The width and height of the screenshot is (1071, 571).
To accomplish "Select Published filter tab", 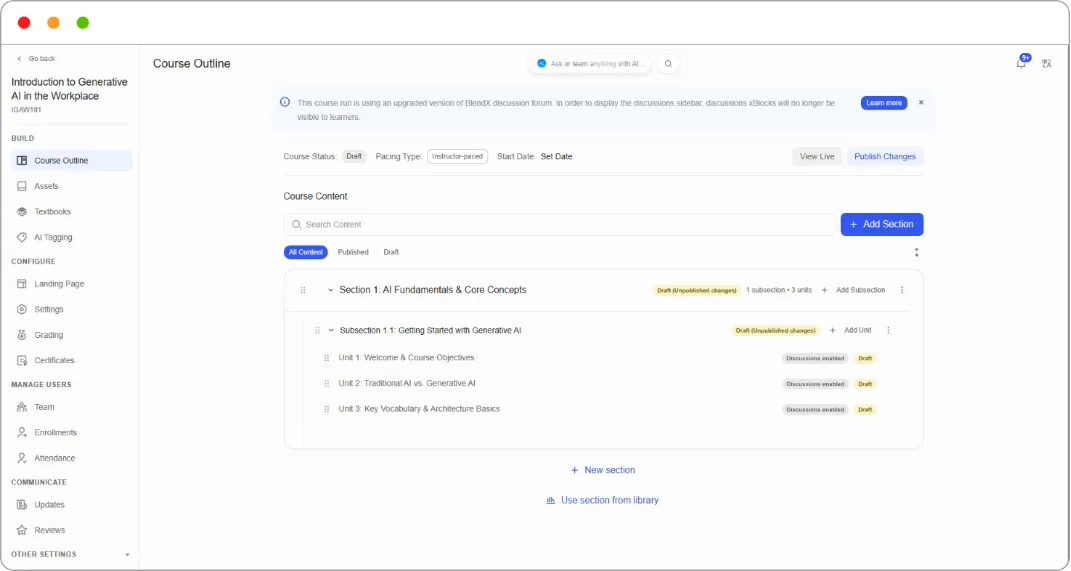I will tap(353, 252).
